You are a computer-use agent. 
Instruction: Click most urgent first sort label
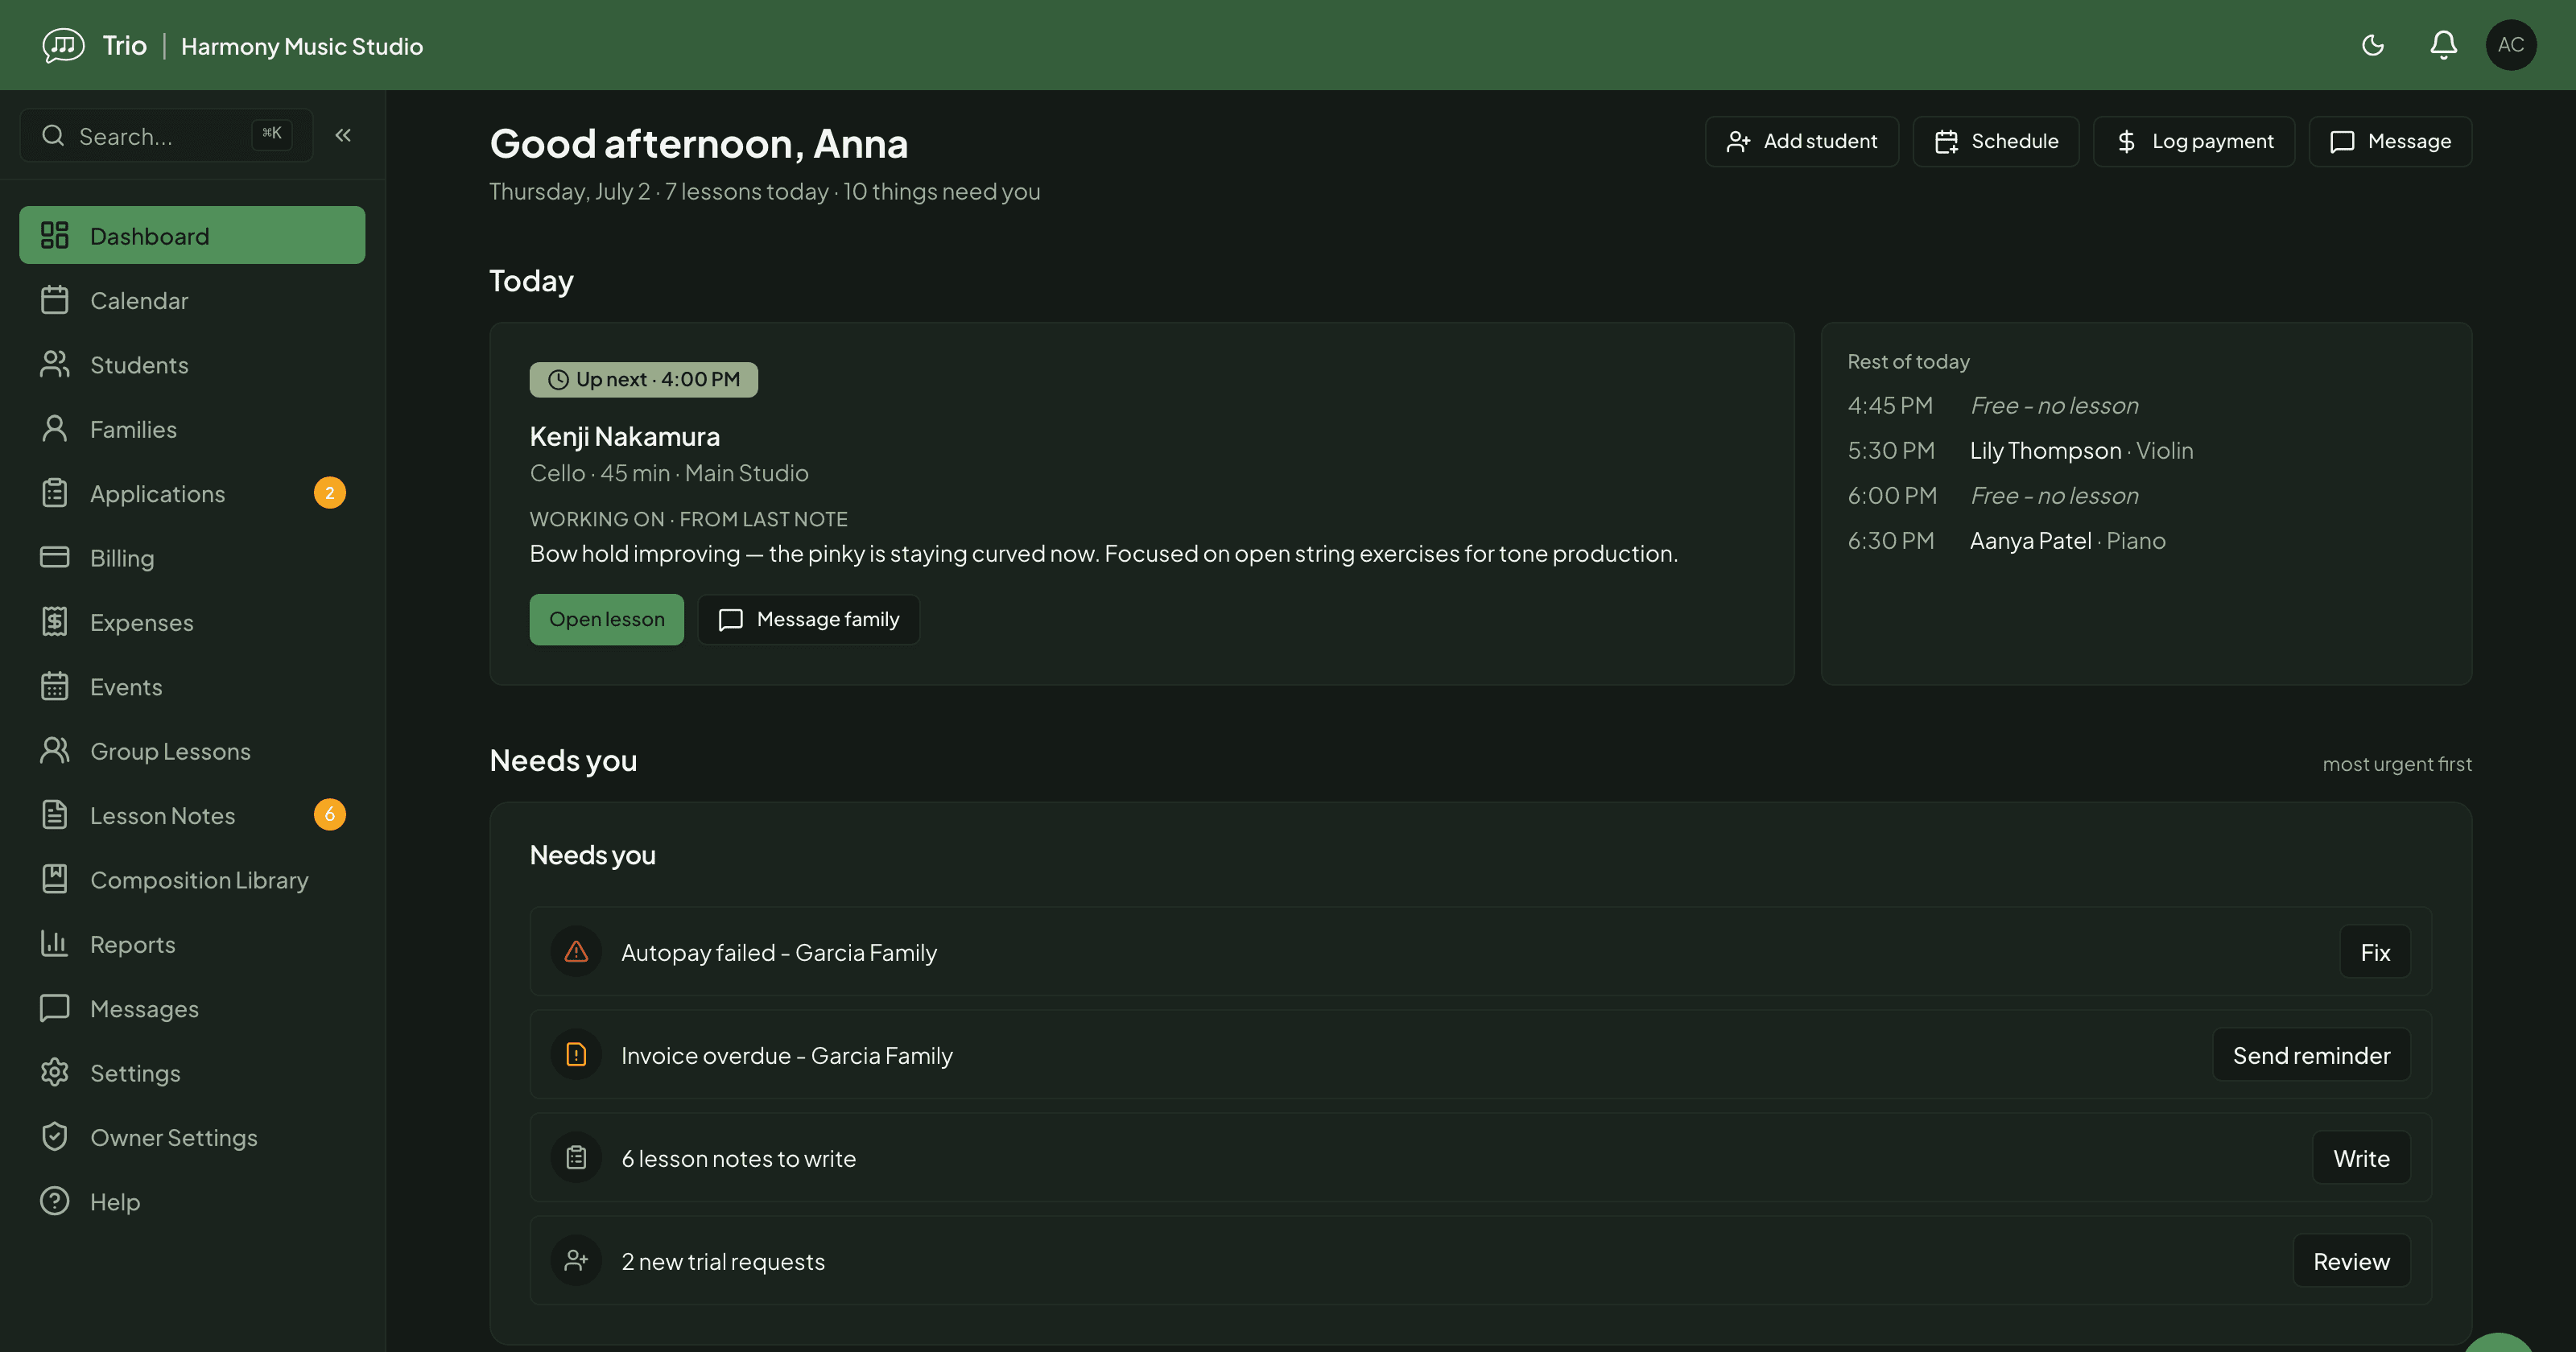coord(2396,764)
